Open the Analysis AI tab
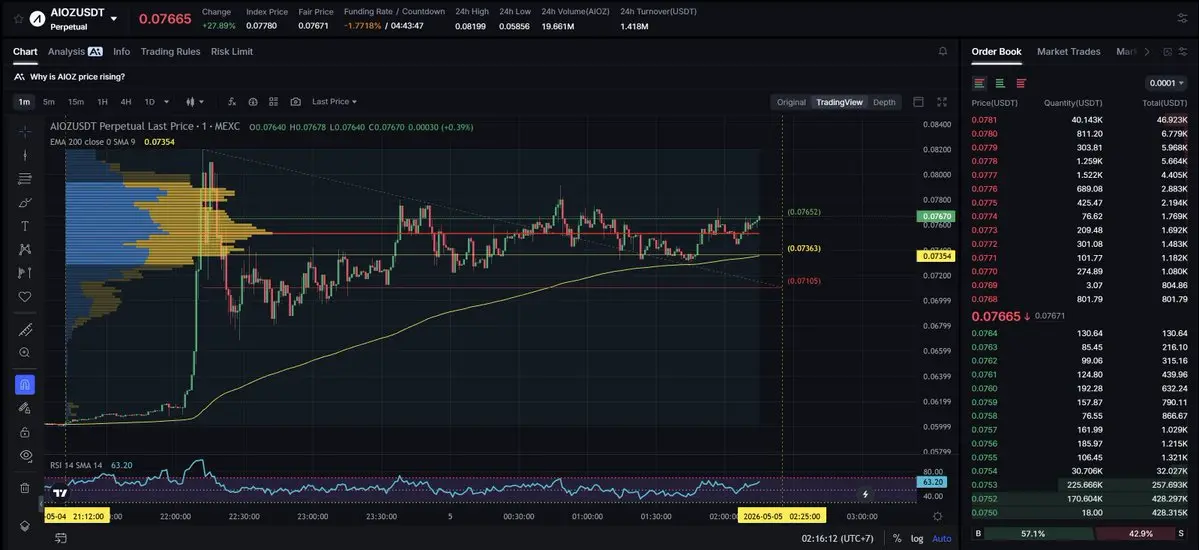 75,51
